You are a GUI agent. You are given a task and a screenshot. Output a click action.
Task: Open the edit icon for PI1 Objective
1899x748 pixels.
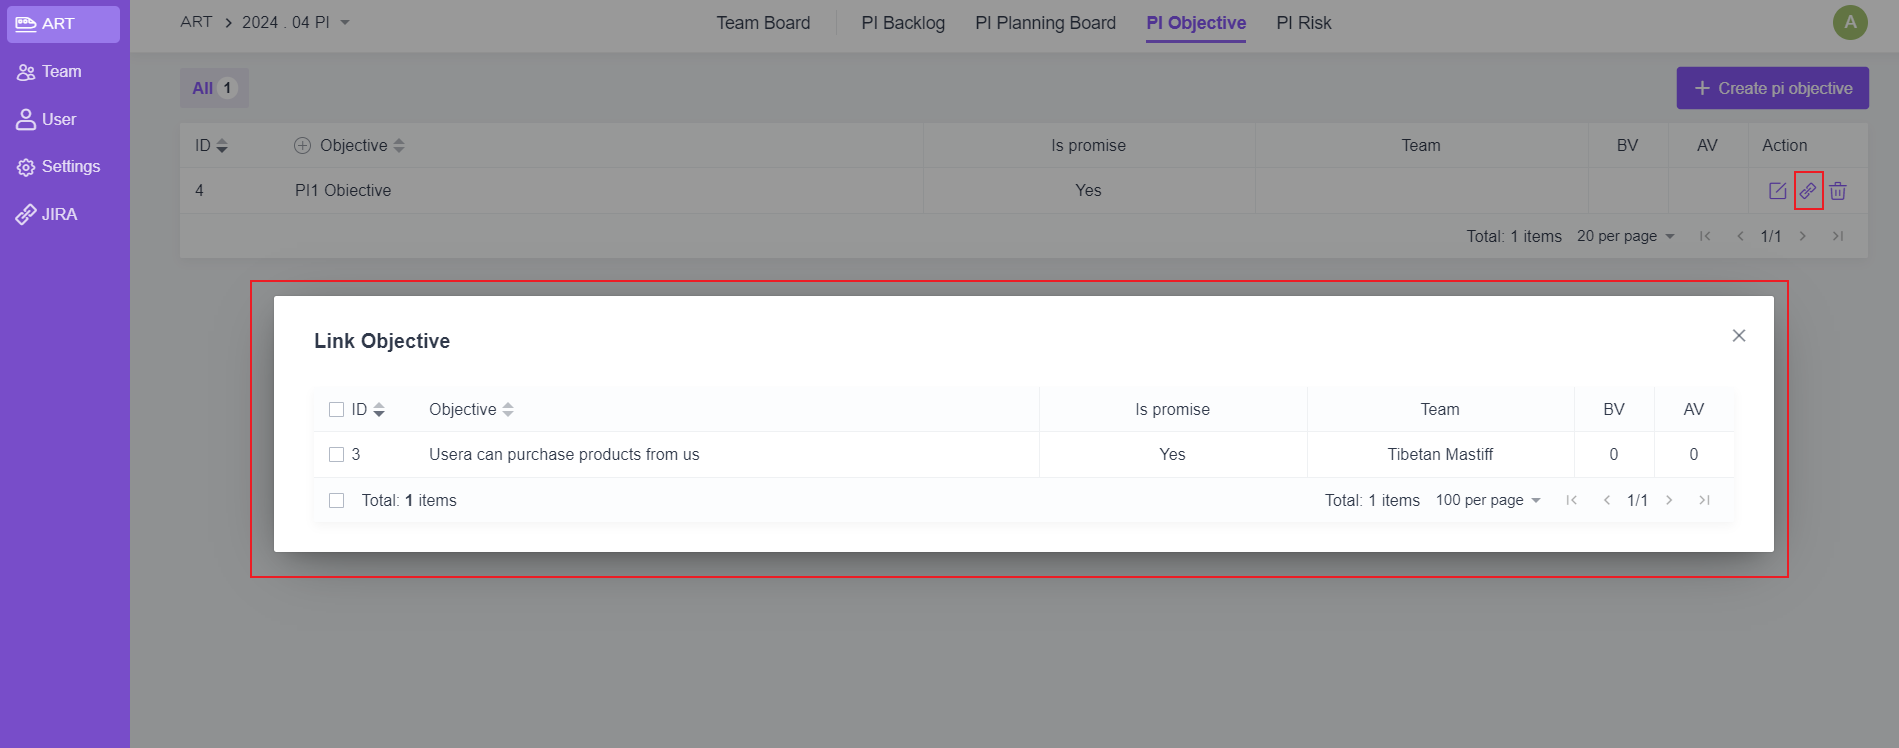click(1777, 190)
